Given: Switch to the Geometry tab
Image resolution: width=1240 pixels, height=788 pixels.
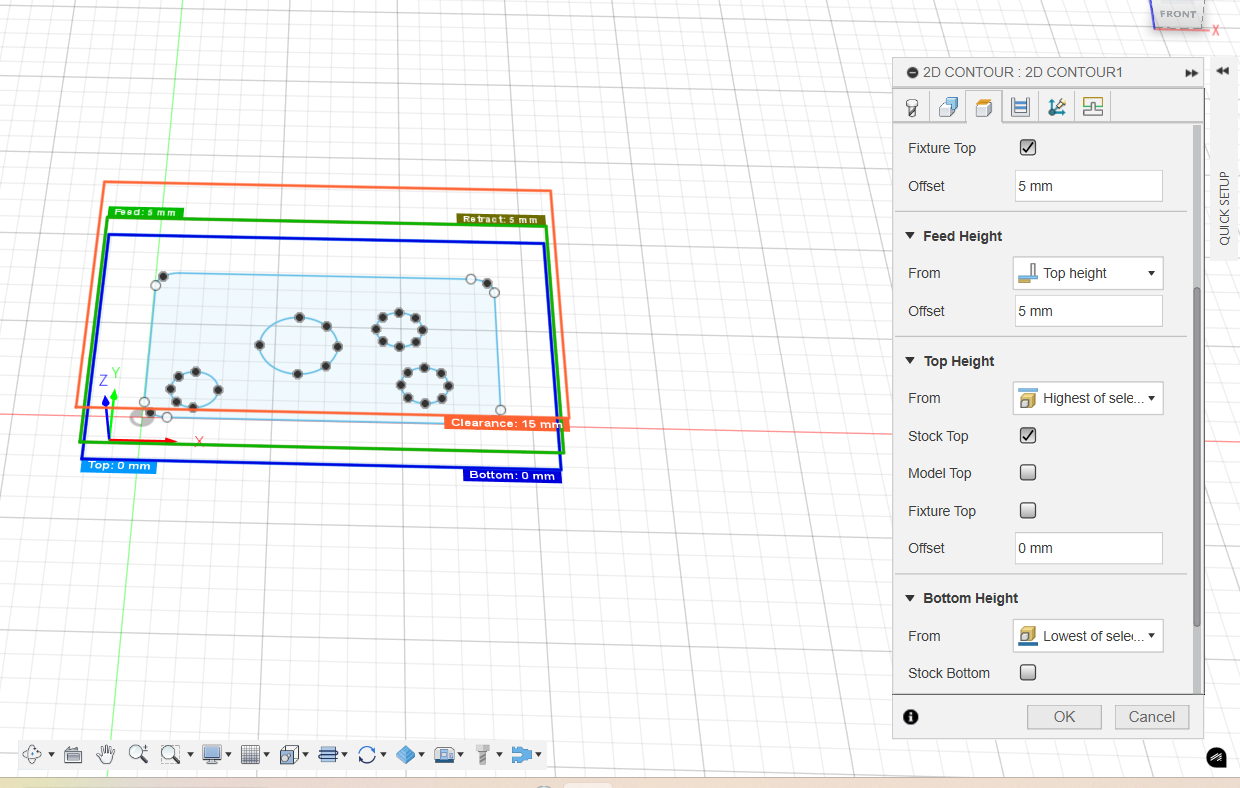Looking at the screenshot, I should pos(947,107).
